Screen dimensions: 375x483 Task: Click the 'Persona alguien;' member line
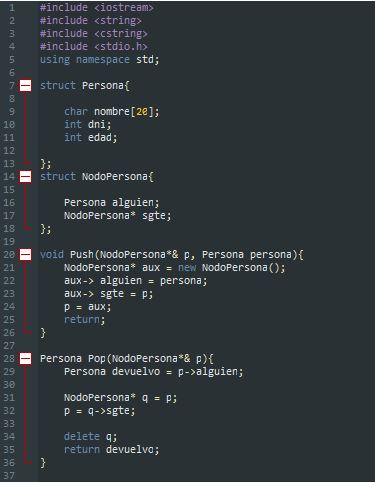click(x=112, y=203)
